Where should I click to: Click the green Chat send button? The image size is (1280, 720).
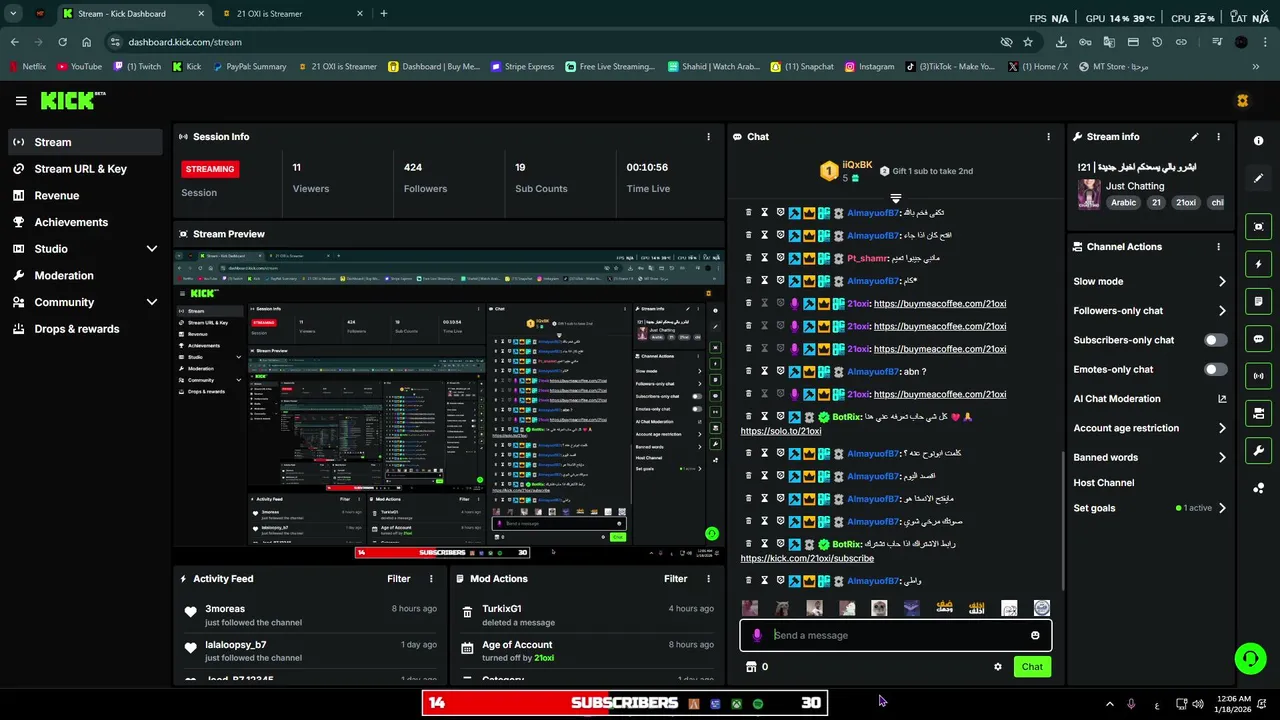tap(1032, 667)
